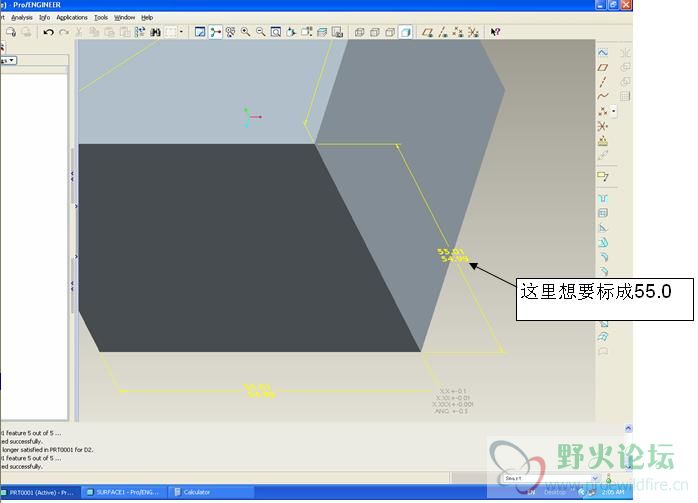698x503 pixels.
Task: Click the Refit model icon
Action: click(x=276, y=32)
